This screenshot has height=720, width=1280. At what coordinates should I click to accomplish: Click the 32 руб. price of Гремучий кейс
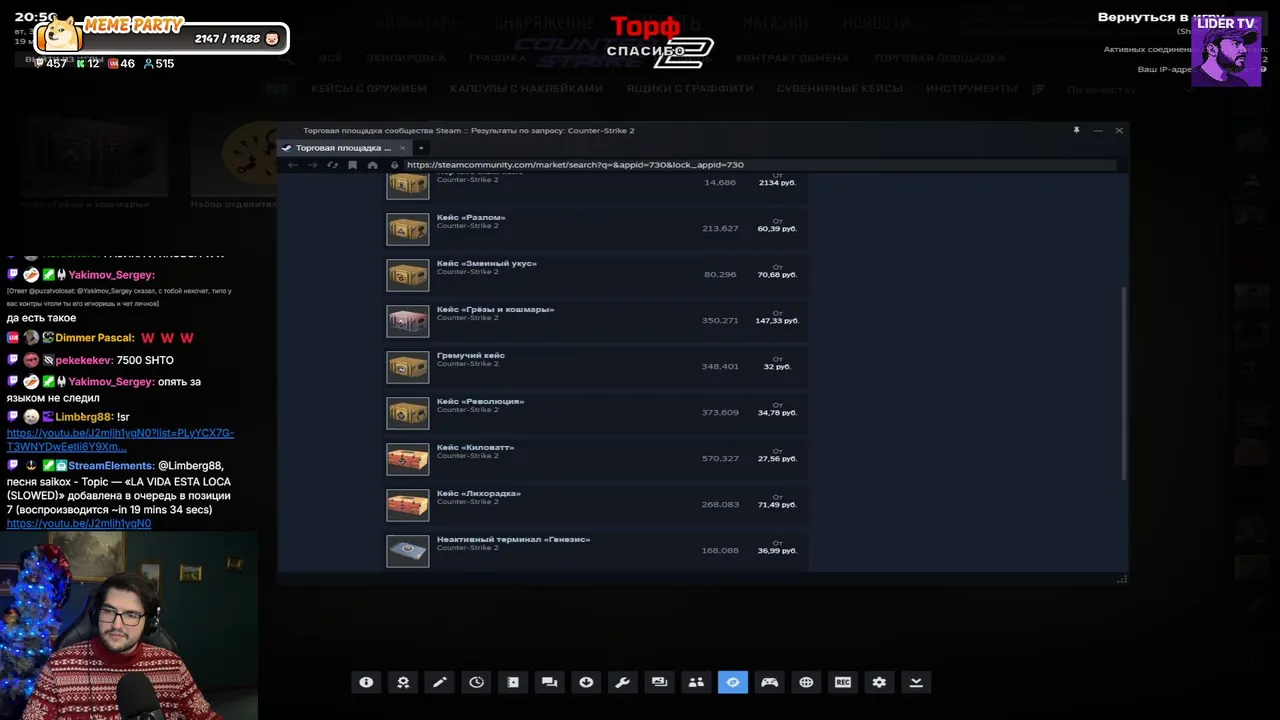click(x=777, y=367)
